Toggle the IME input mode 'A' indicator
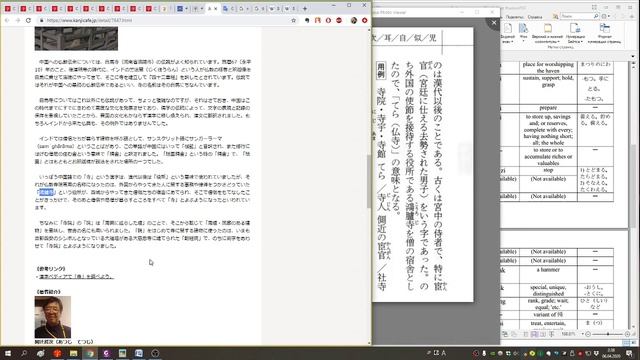 pyautogui.click(x=444, y=353)
